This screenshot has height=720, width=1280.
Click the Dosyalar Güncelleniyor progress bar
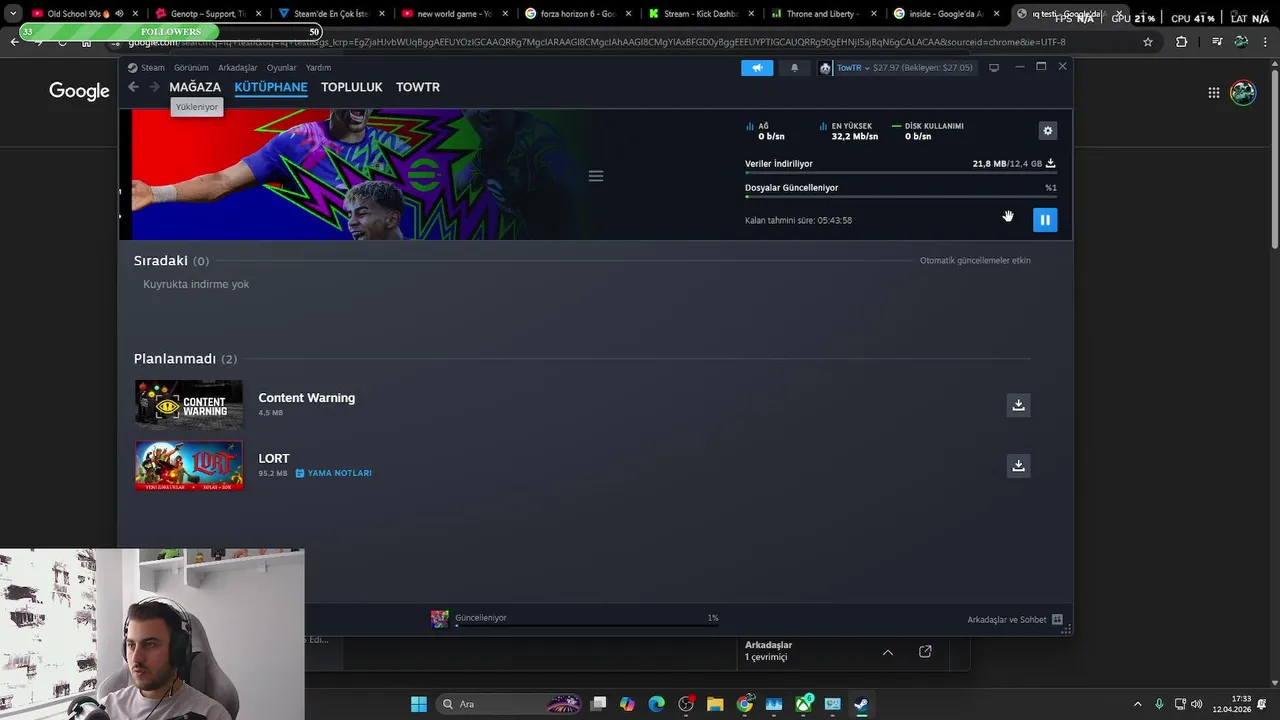pos(900,197)
